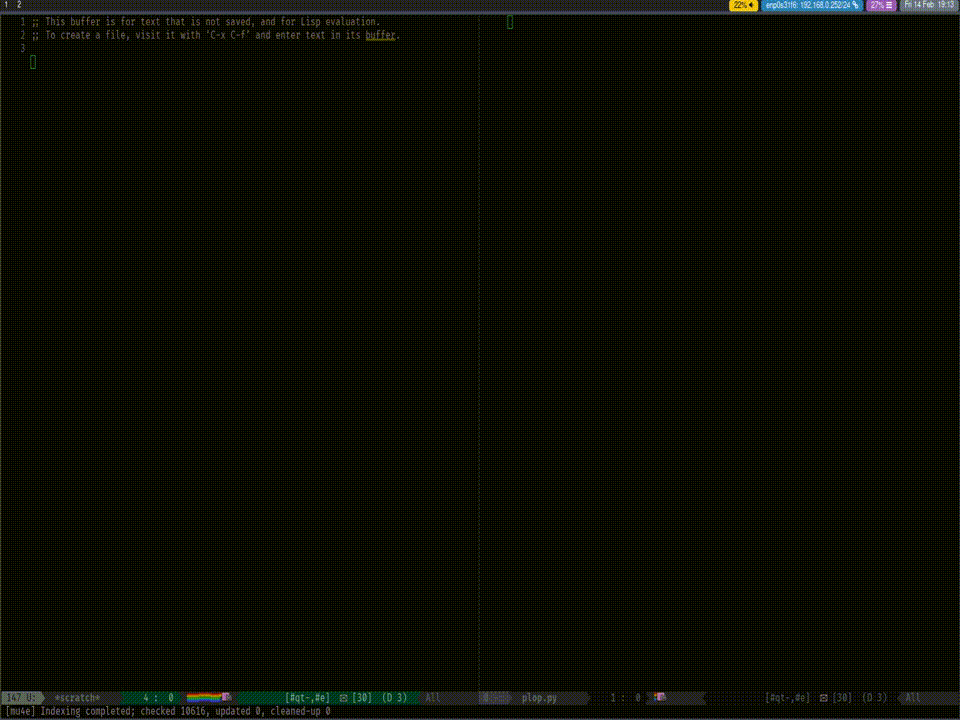960x720 pixels.
Task: Click line:column 4 : 0 in scratch mode line
Action: [159, 698]
